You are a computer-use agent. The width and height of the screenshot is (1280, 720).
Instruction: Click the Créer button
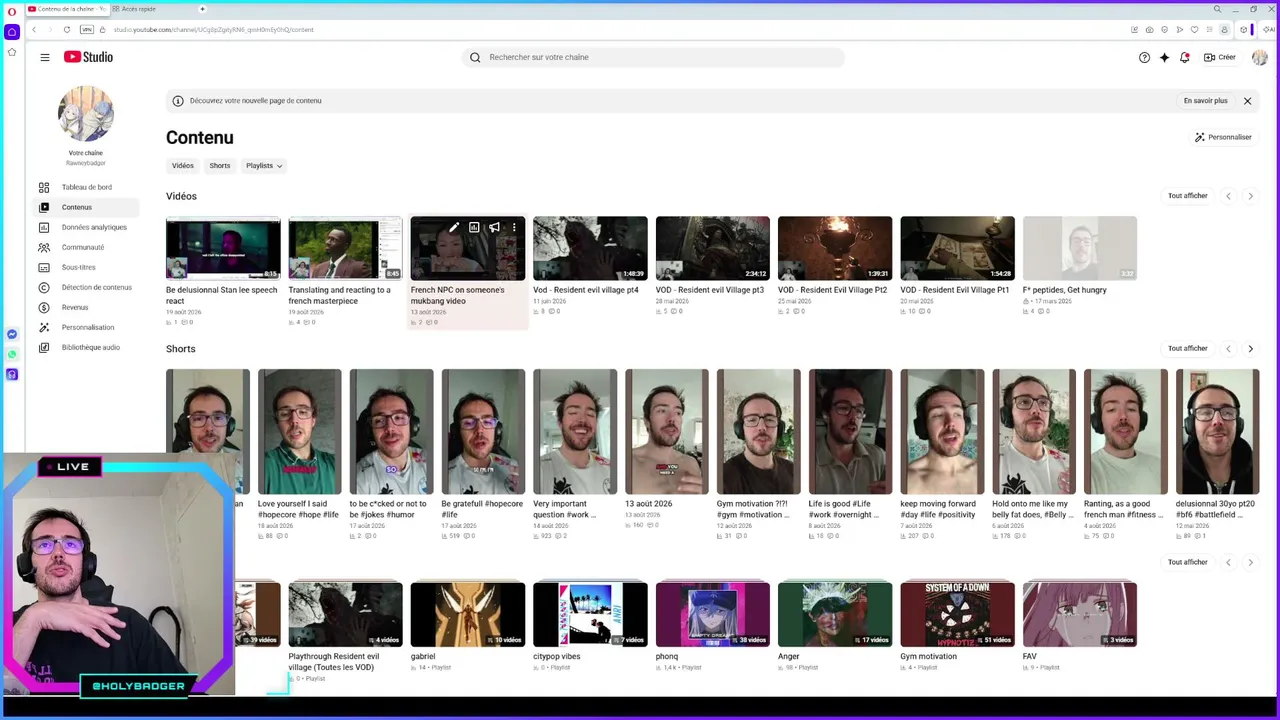(x=1221, y=57)
